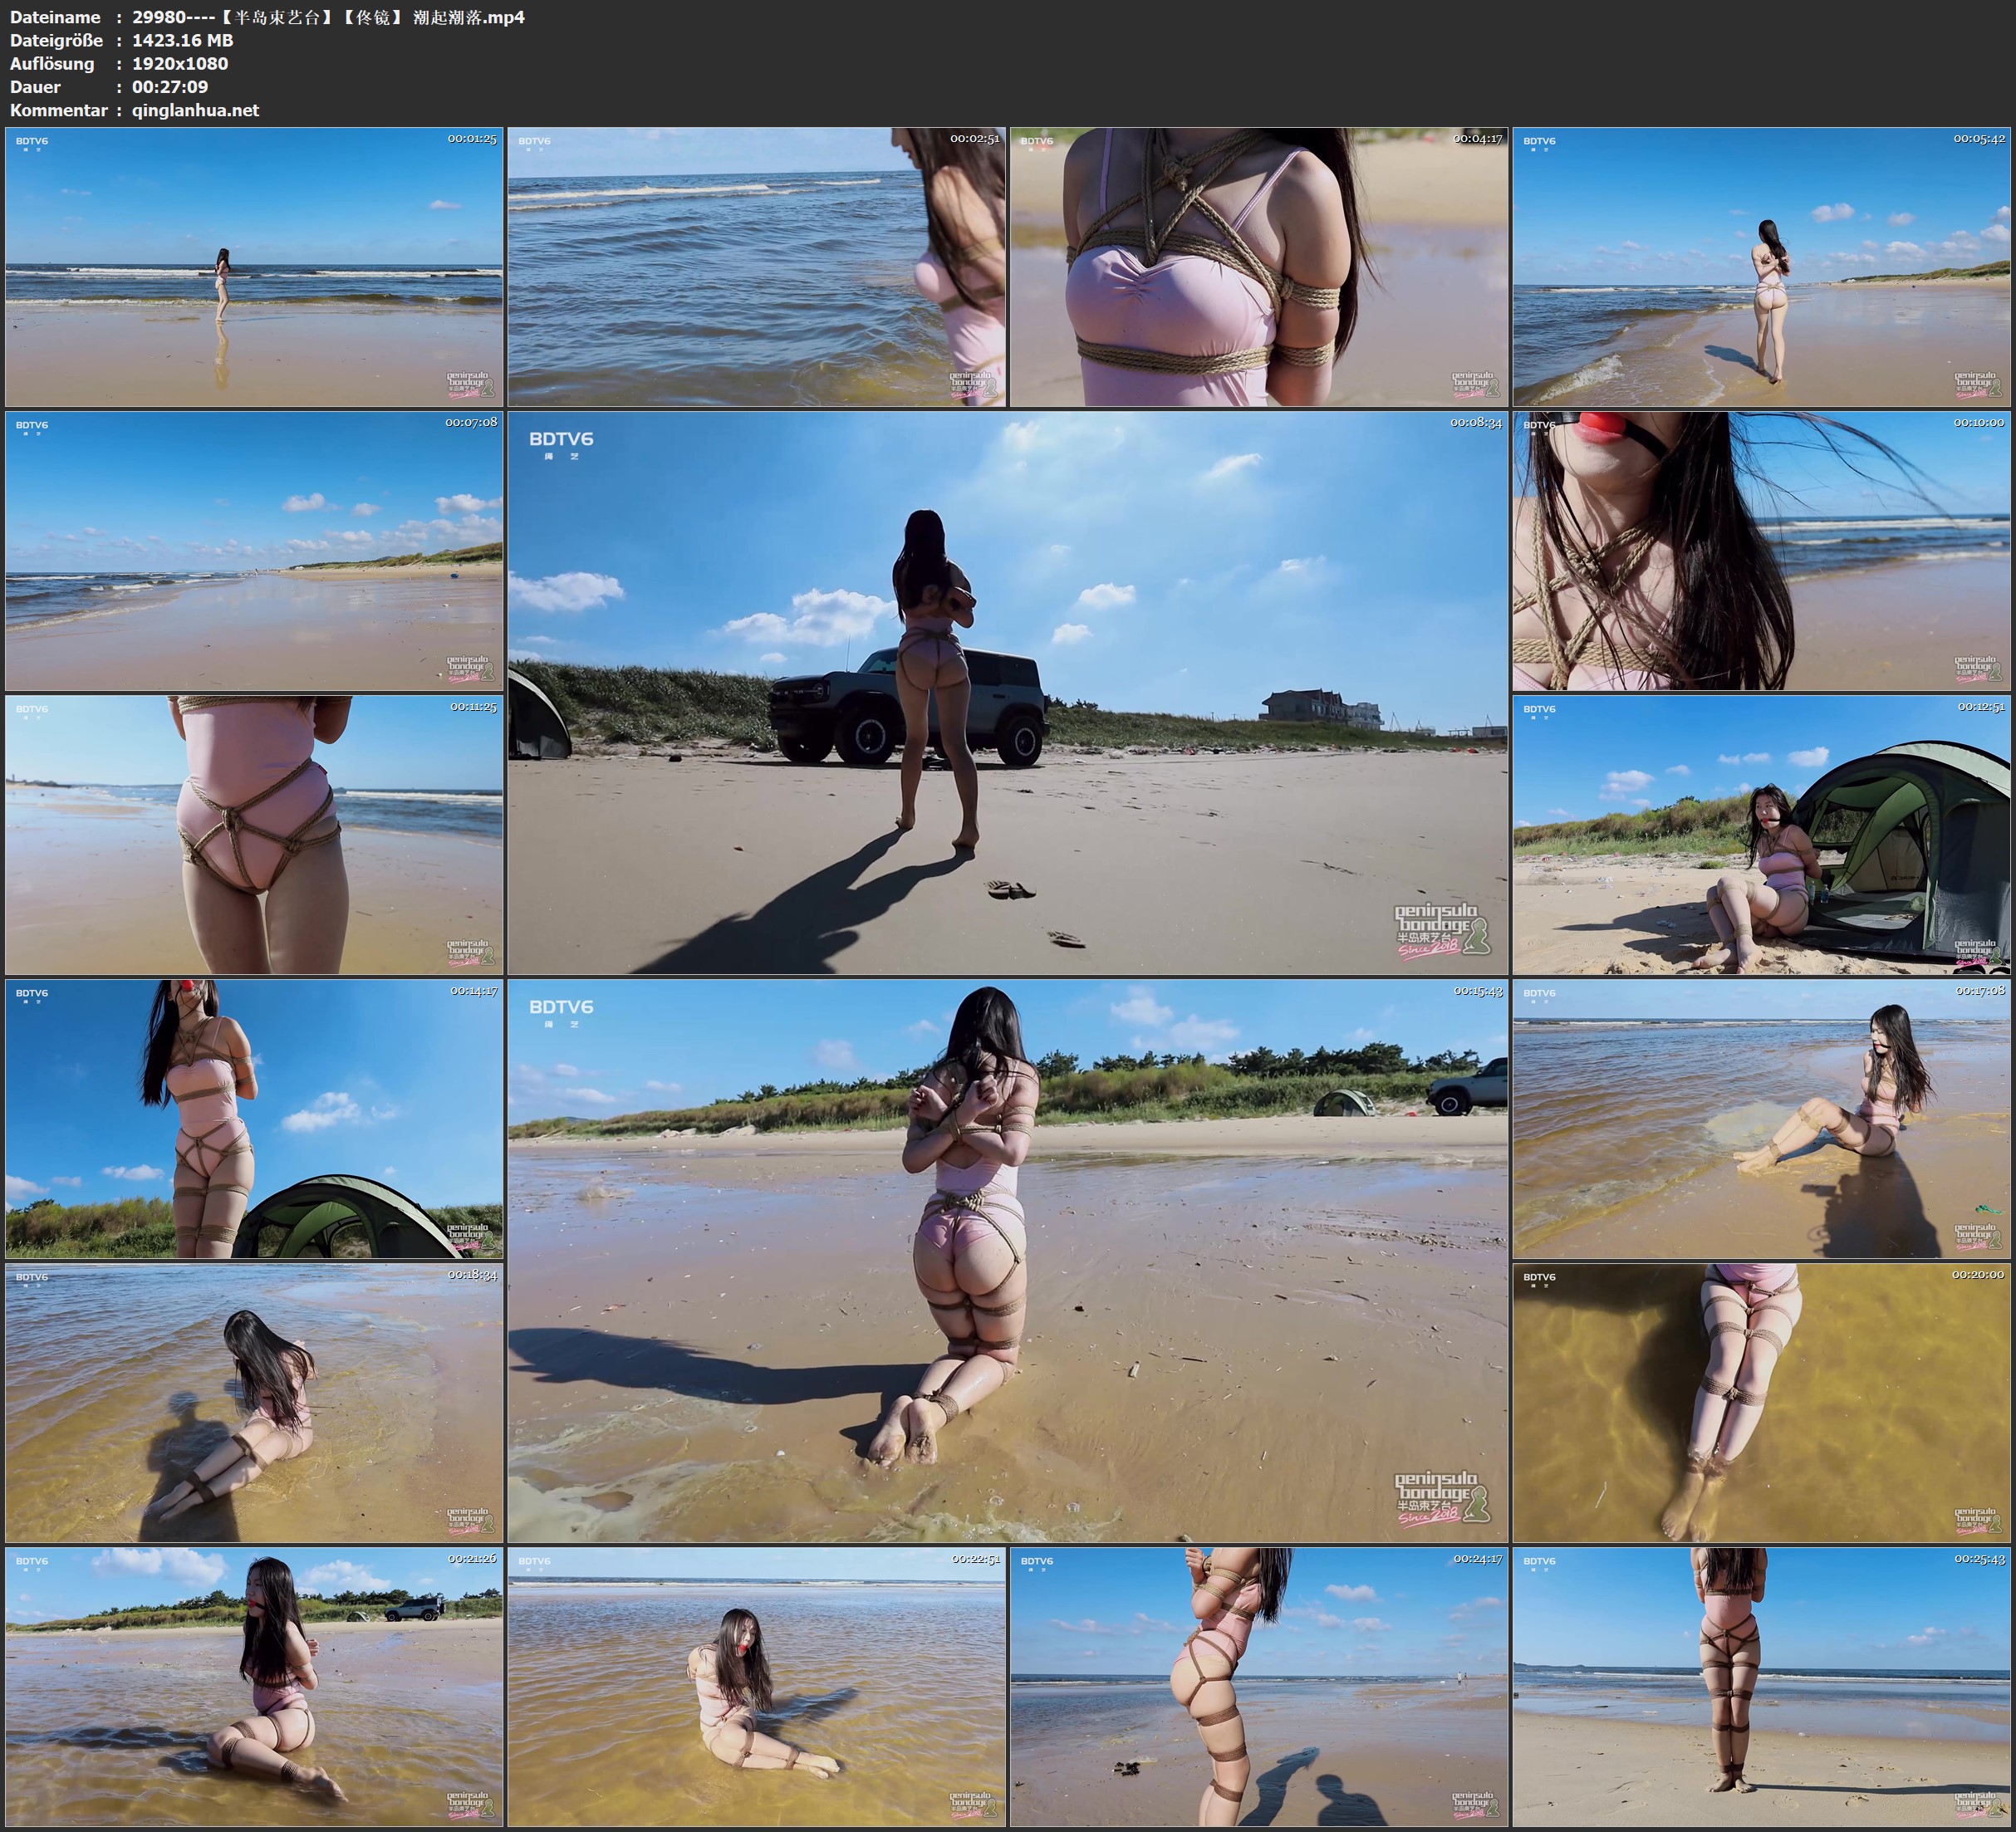Screen dimensions: 2016x1832
Task: Click the file name ending in .mp4
Action: [328, 17]
